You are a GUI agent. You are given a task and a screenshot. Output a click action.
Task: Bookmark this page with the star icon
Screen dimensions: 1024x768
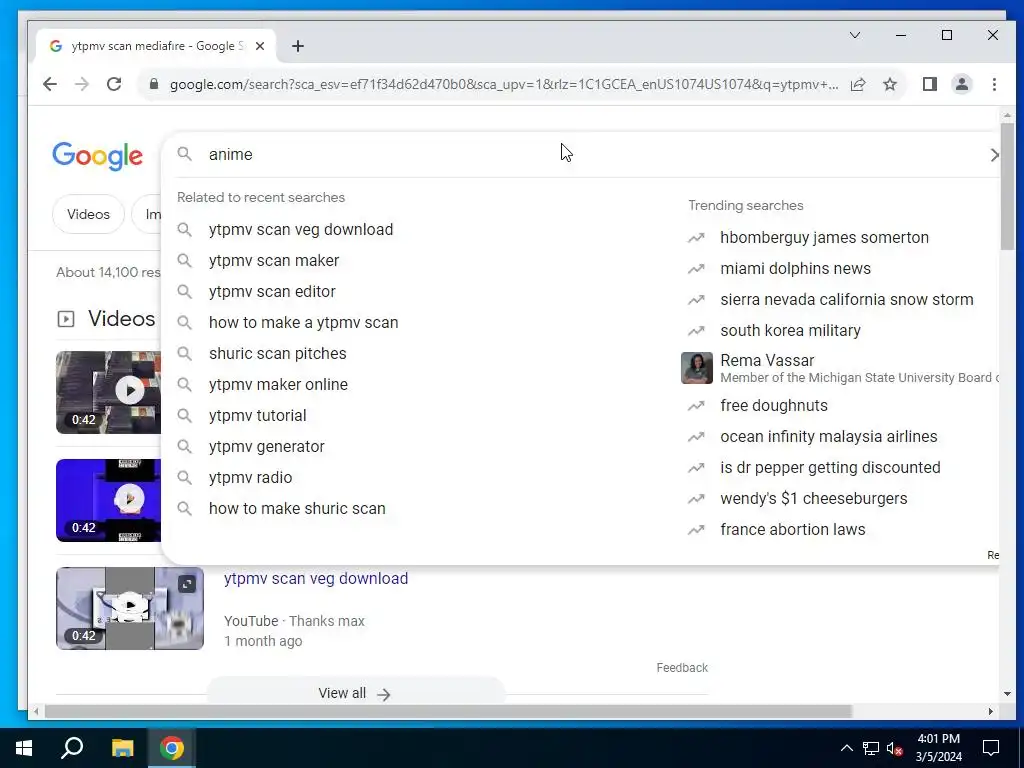coord(890,84)
